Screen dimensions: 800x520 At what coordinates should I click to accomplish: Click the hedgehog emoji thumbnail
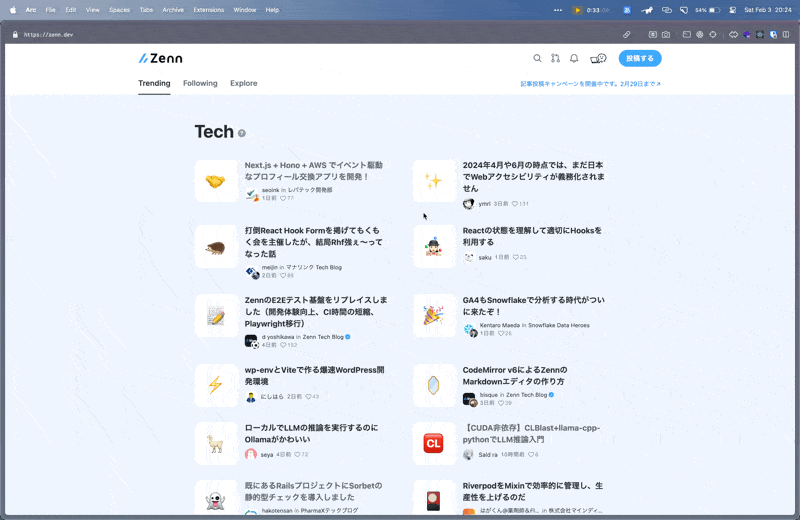(x=216, y=246)
